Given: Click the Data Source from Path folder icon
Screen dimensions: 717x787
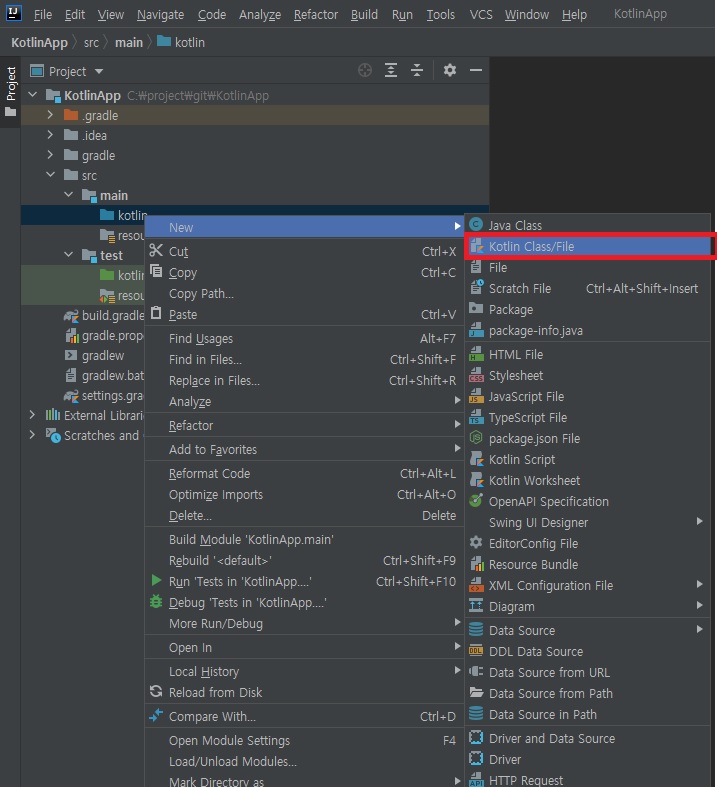Looking at the screenshot, I should 476,693.
